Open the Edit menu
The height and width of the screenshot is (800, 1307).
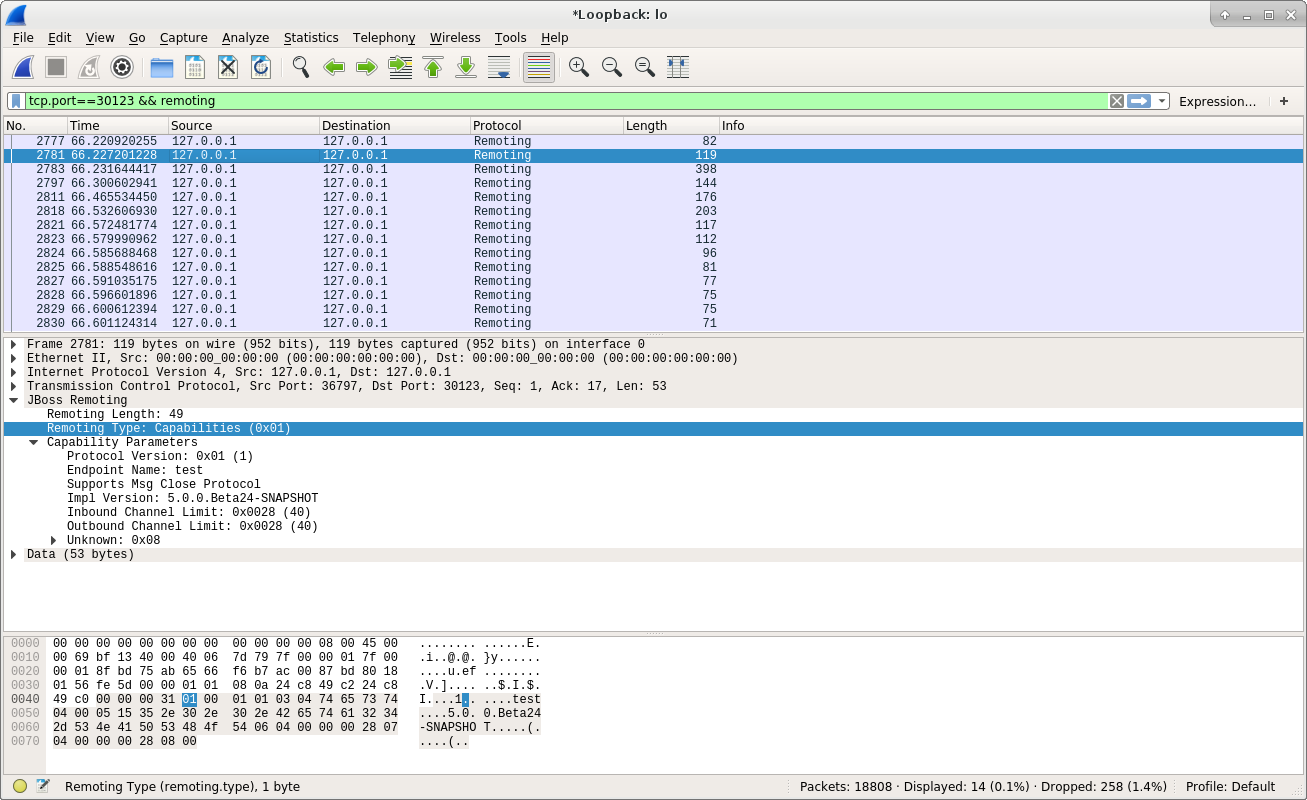[60, 37]
